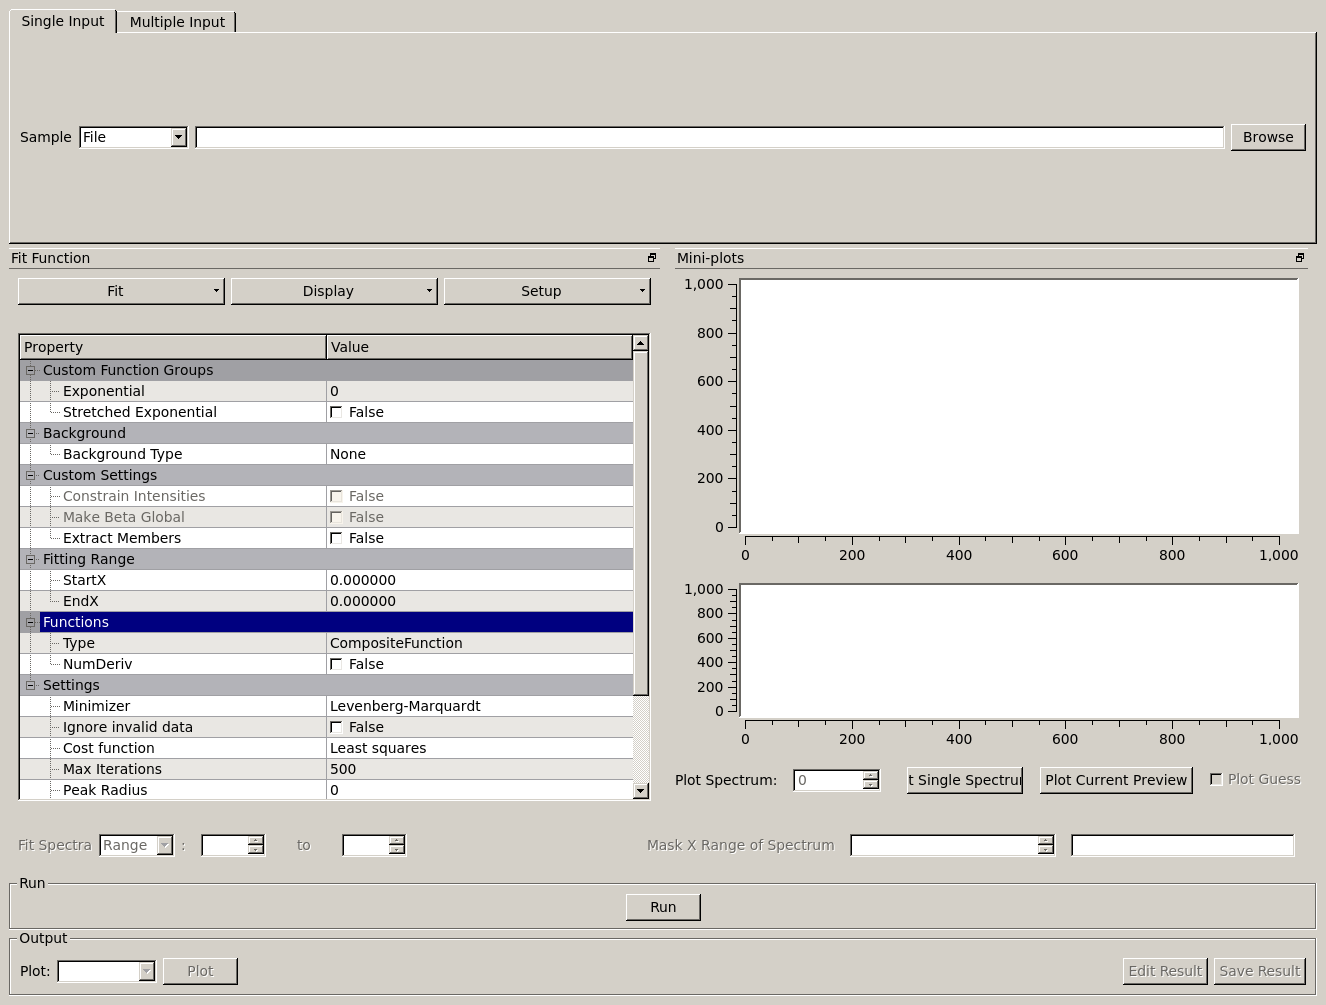The width and height of the screenshot is (1326, 1005).
Task: Check the Ignore invalid data option
Action: [336, 727]
